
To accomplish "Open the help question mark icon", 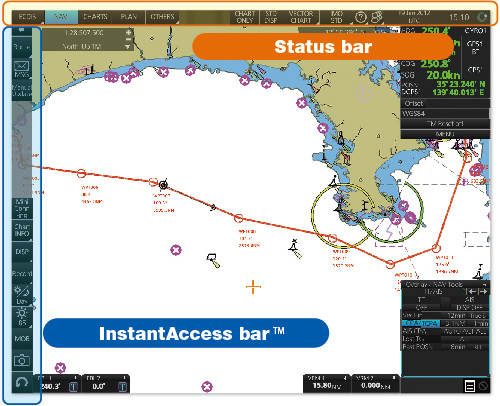I will (361, 17).
